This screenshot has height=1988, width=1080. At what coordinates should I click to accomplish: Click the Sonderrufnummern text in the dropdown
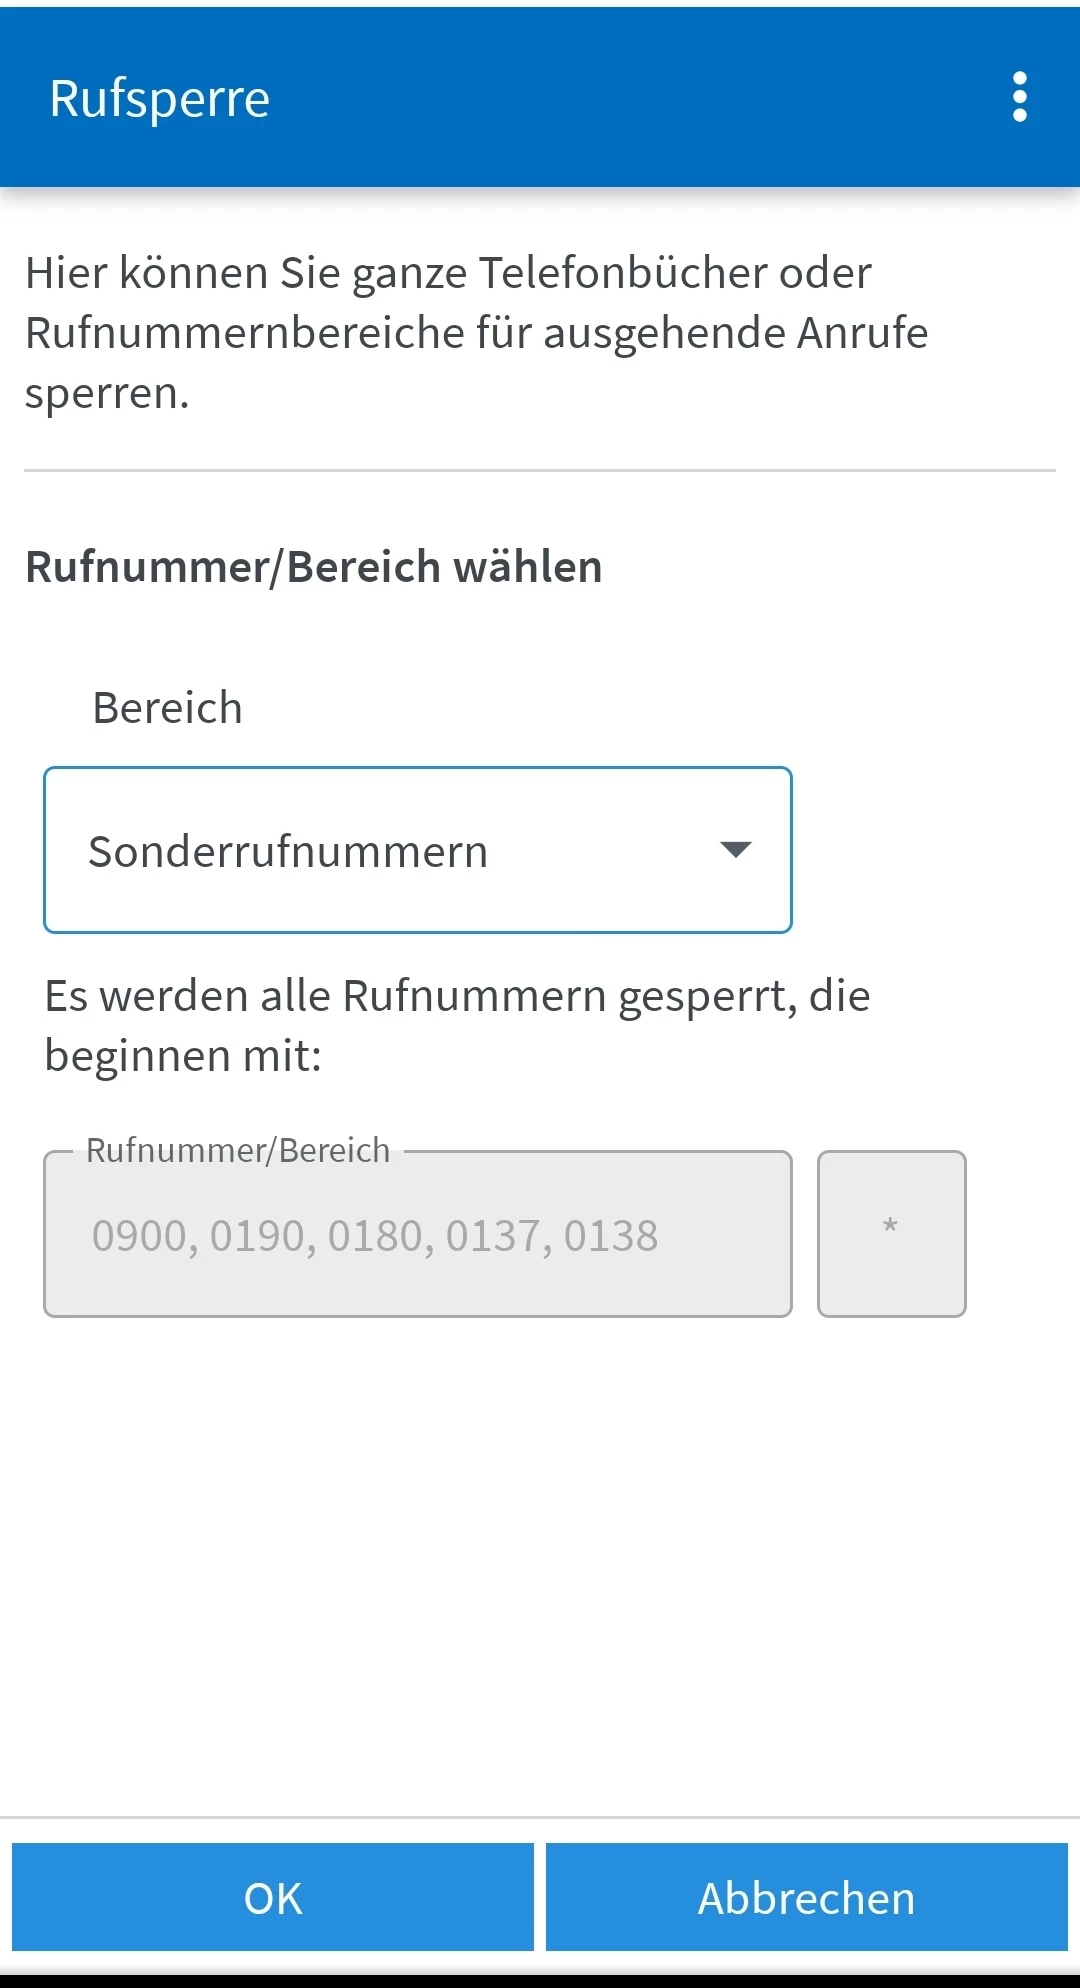(288, 852)
